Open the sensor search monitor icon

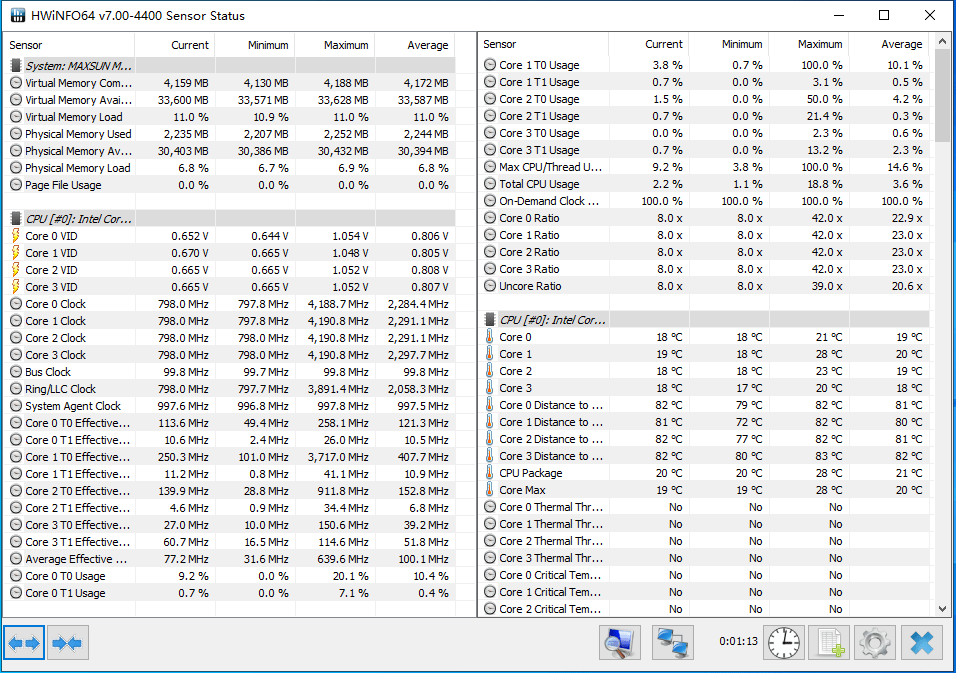coord(619,643)
